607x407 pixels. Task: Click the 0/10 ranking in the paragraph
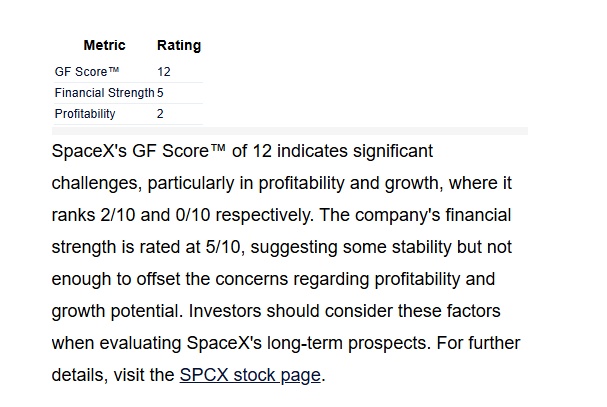pos(193,215)
